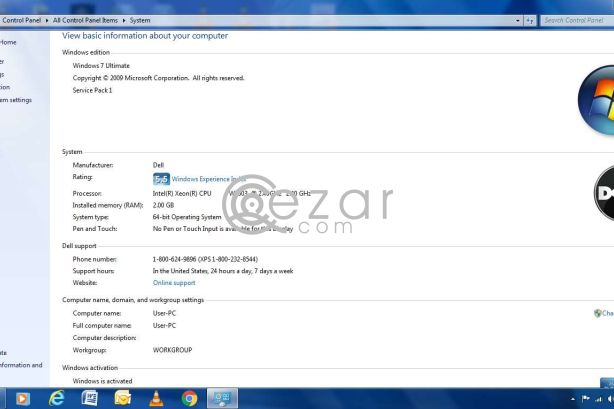The image size is (614, 409).
Task: Open Google Chrome from the taskbar
Action: [x=190, y=398]
